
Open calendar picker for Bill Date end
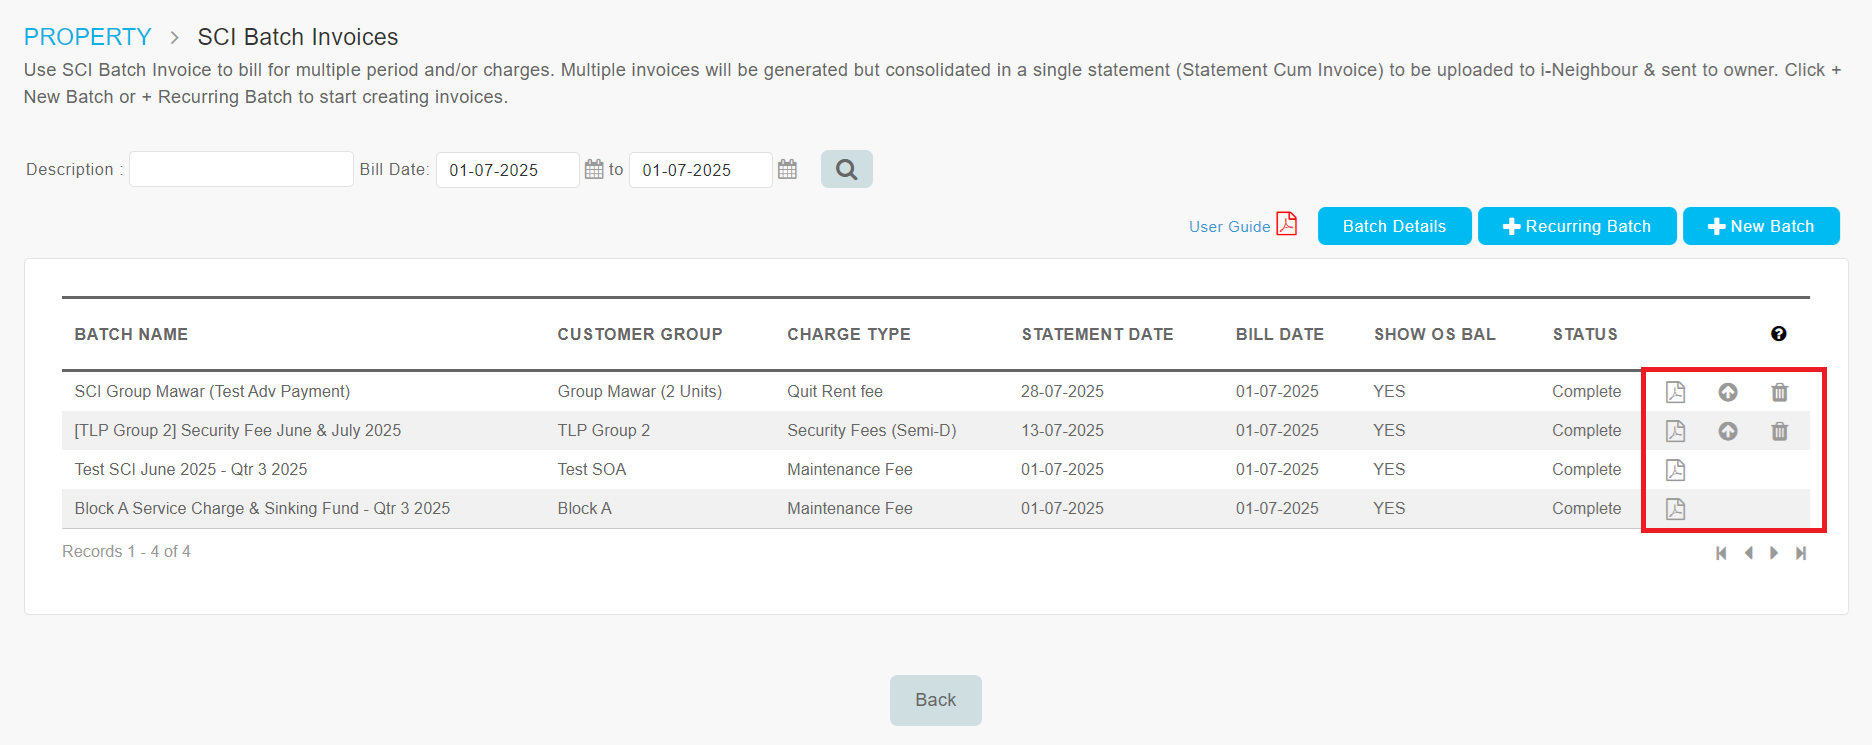tap(787, 169)
